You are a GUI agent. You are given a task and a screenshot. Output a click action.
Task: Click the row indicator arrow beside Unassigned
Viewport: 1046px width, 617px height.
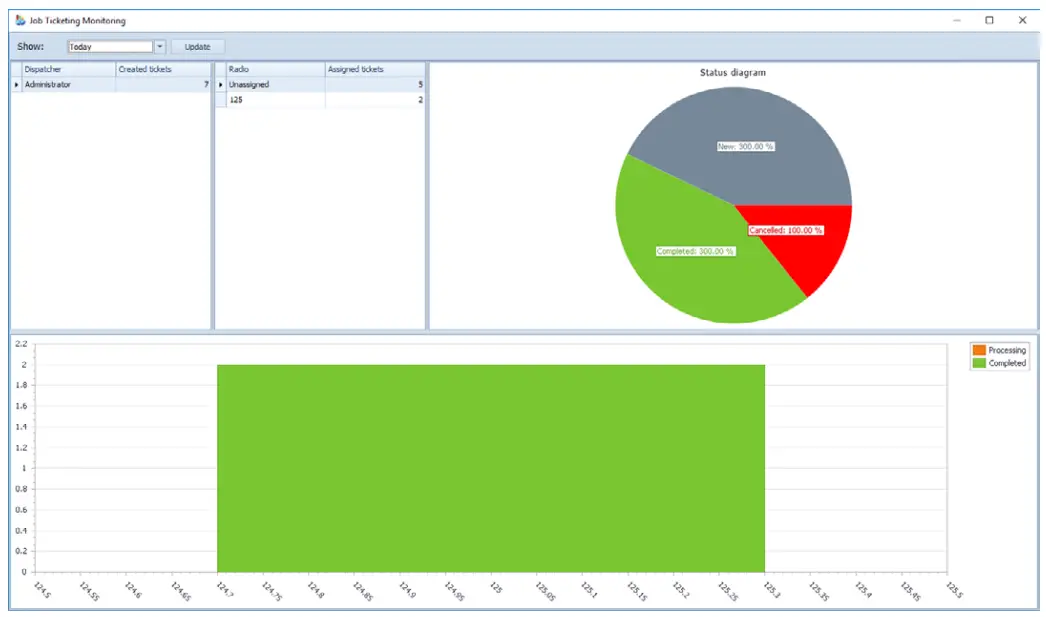pos(221,84)
